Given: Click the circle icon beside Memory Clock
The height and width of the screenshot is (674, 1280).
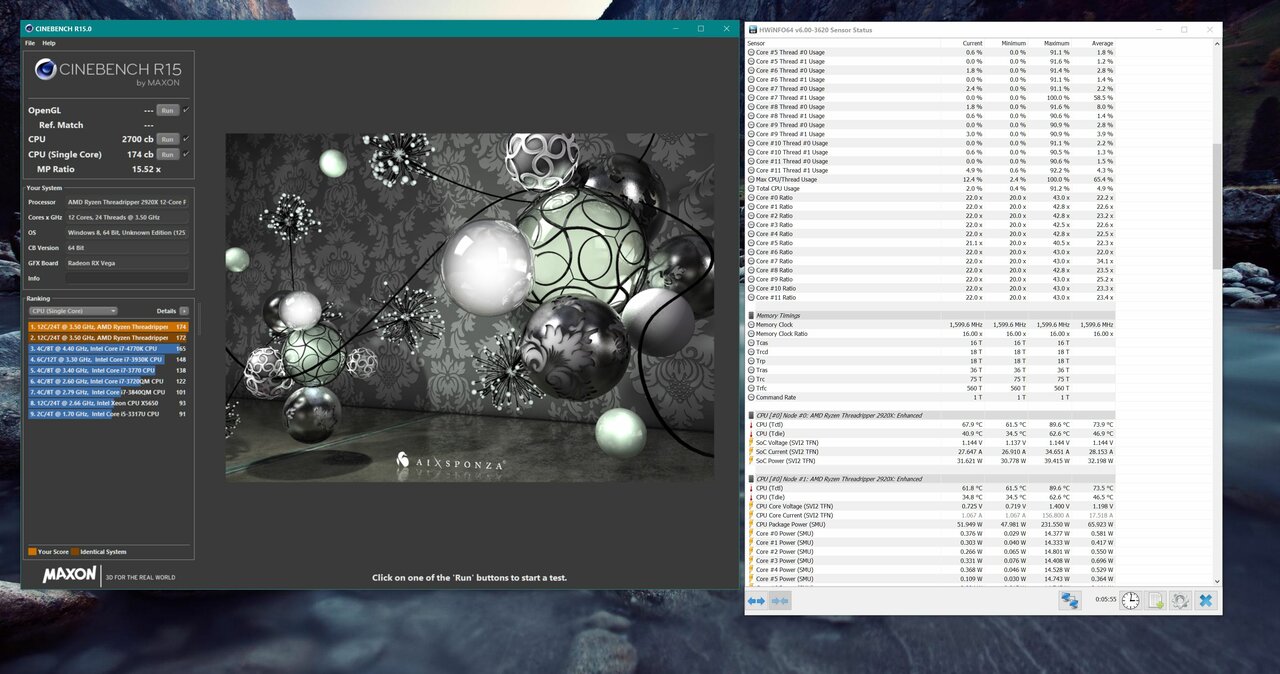Looking at the screenshot, I should click(751, 325).
